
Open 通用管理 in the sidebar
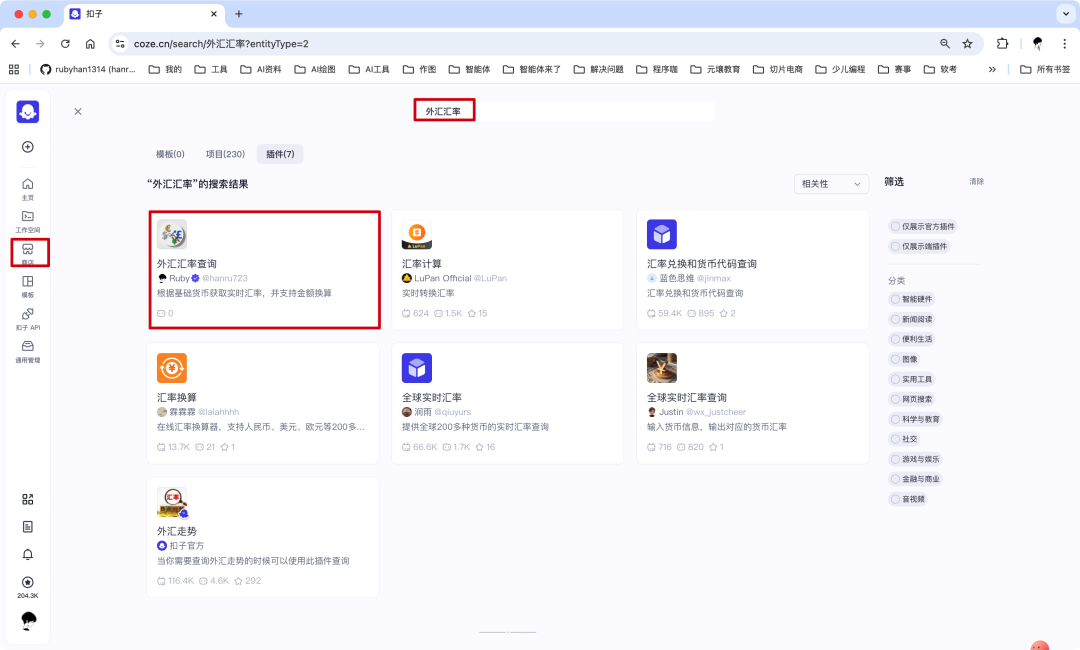click(28, 351)
